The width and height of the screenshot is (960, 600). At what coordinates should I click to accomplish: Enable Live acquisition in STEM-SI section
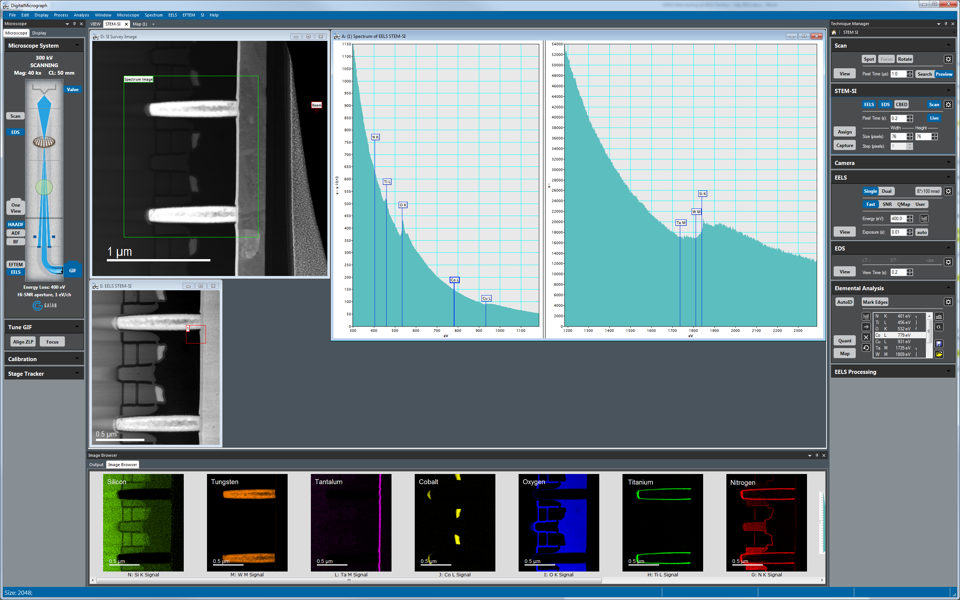click(x=934, y=117)
